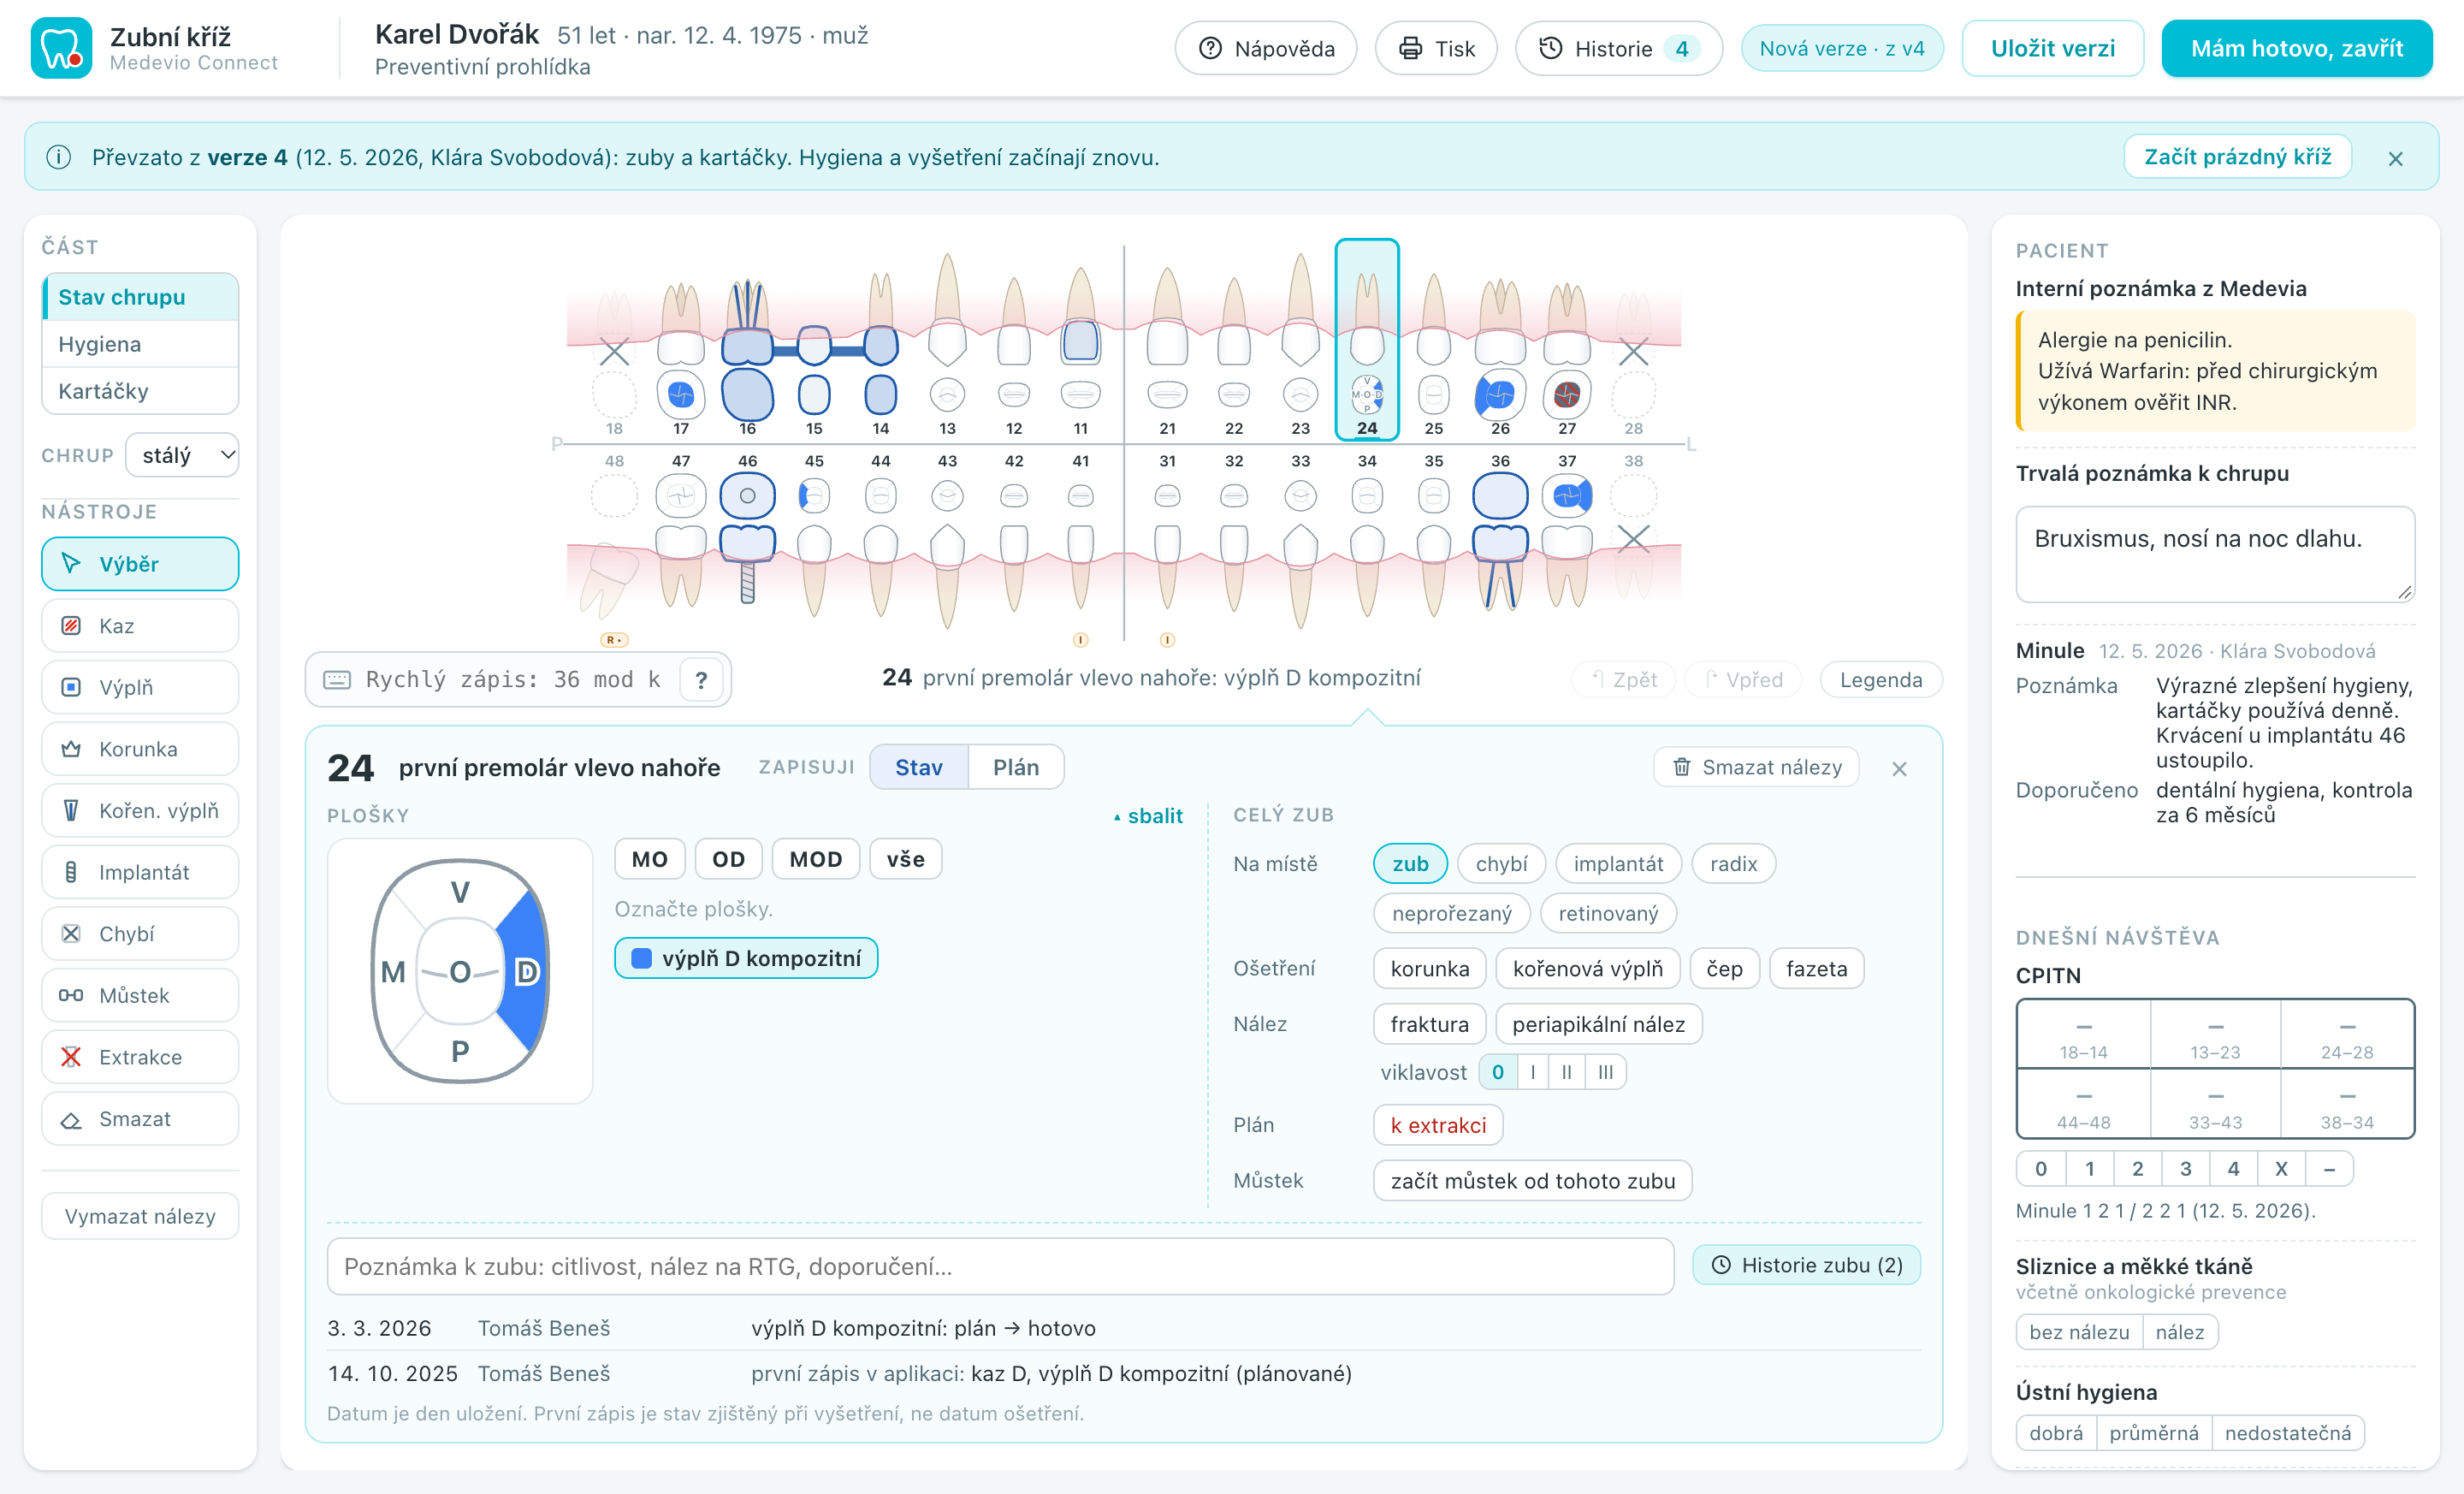2464x1494 pixels.
Task: Print the chart with Tisk
Action: coord(1436,48)
